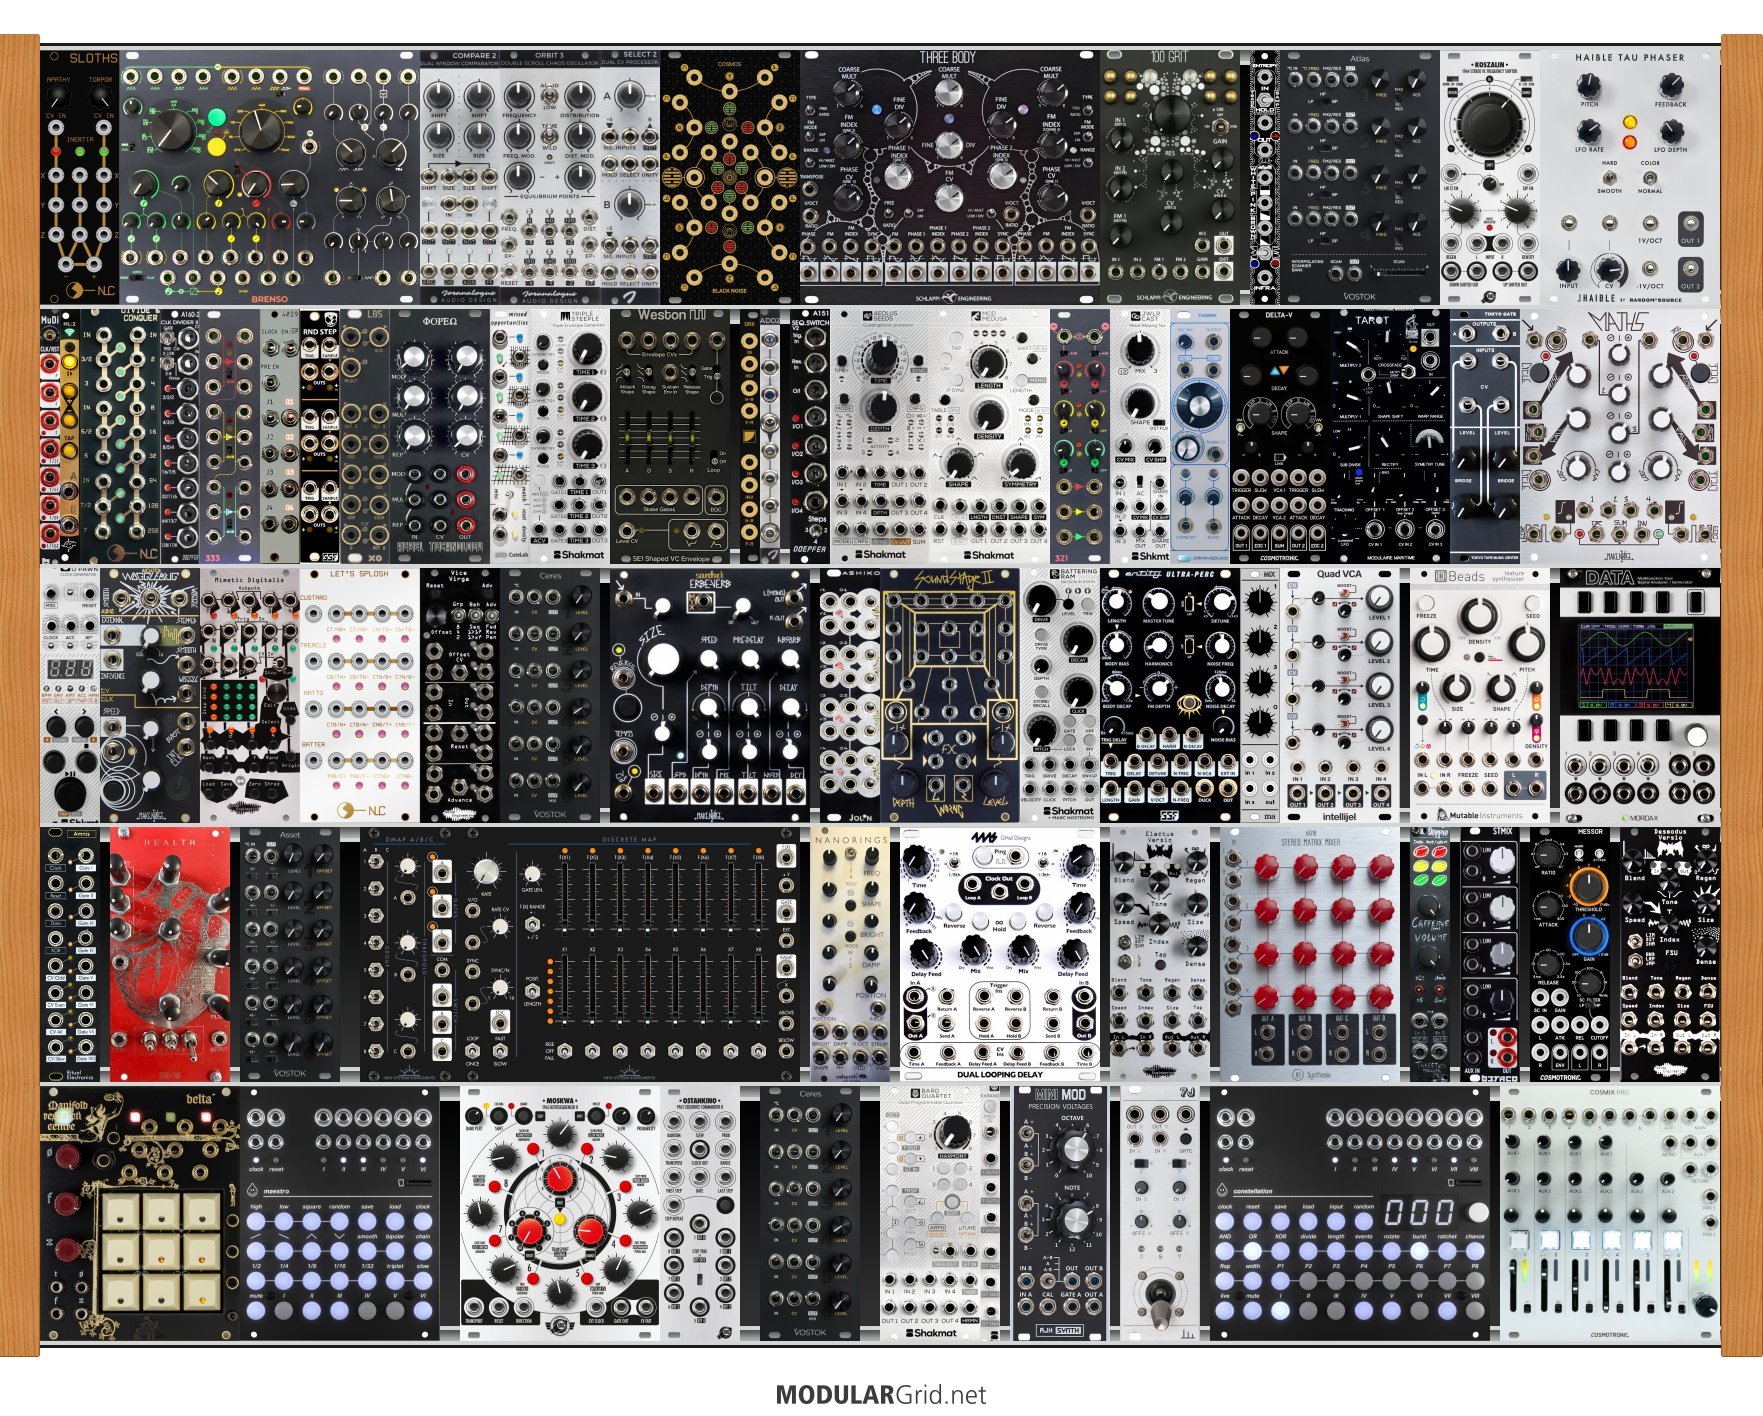The width and height of the screenshot is (1763, 1416).
Task: Adjust the orange-ringed Threshold knob on Messor
Action: [1588, 887]
